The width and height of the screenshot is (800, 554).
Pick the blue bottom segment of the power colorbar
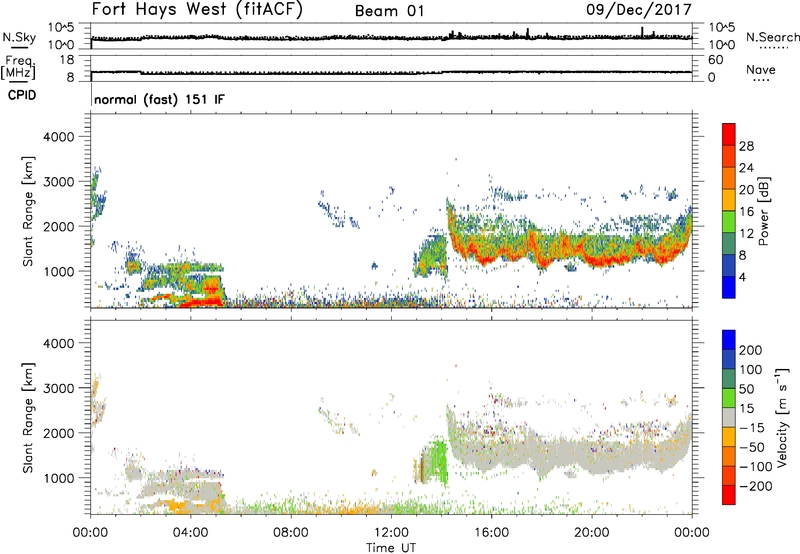point(729,288)
